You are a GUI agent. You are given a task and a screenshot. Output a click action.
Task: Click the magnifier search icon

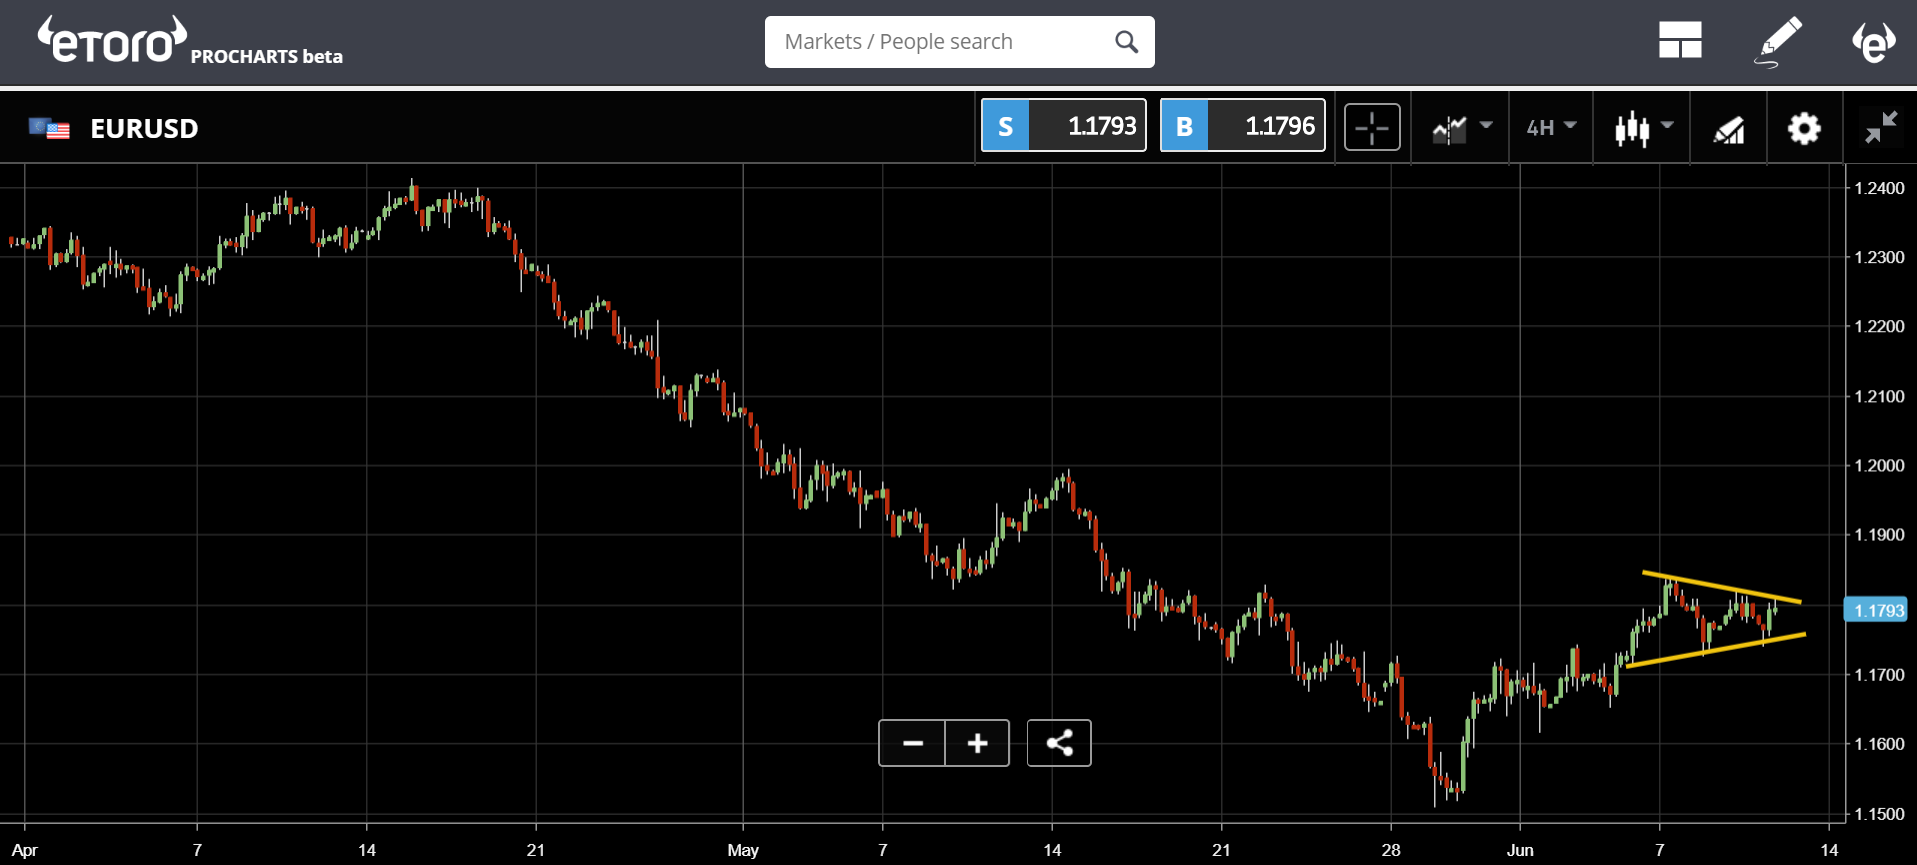[x=1126, y=42]
